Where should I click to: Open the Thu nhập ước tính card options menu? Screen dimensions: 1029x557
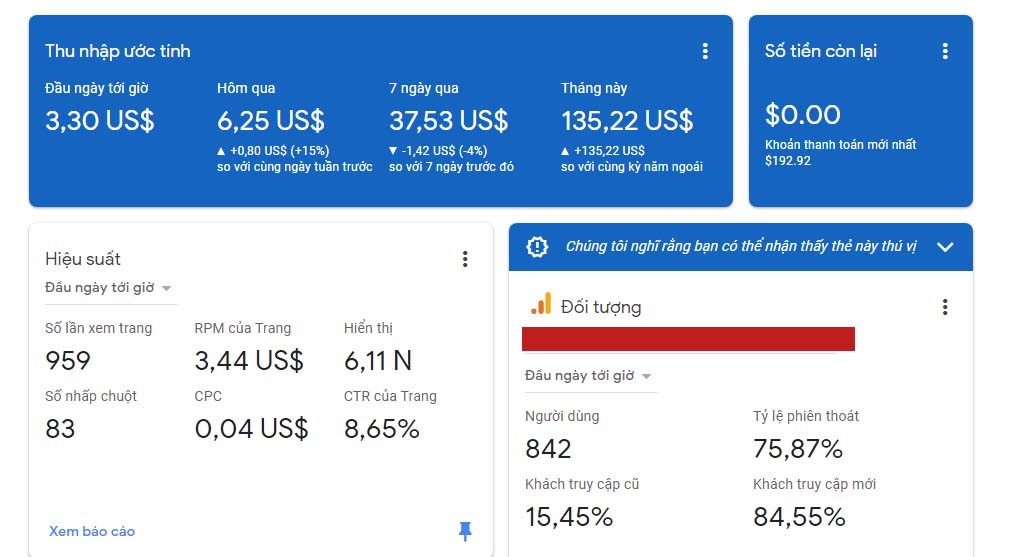click(705, 51)
